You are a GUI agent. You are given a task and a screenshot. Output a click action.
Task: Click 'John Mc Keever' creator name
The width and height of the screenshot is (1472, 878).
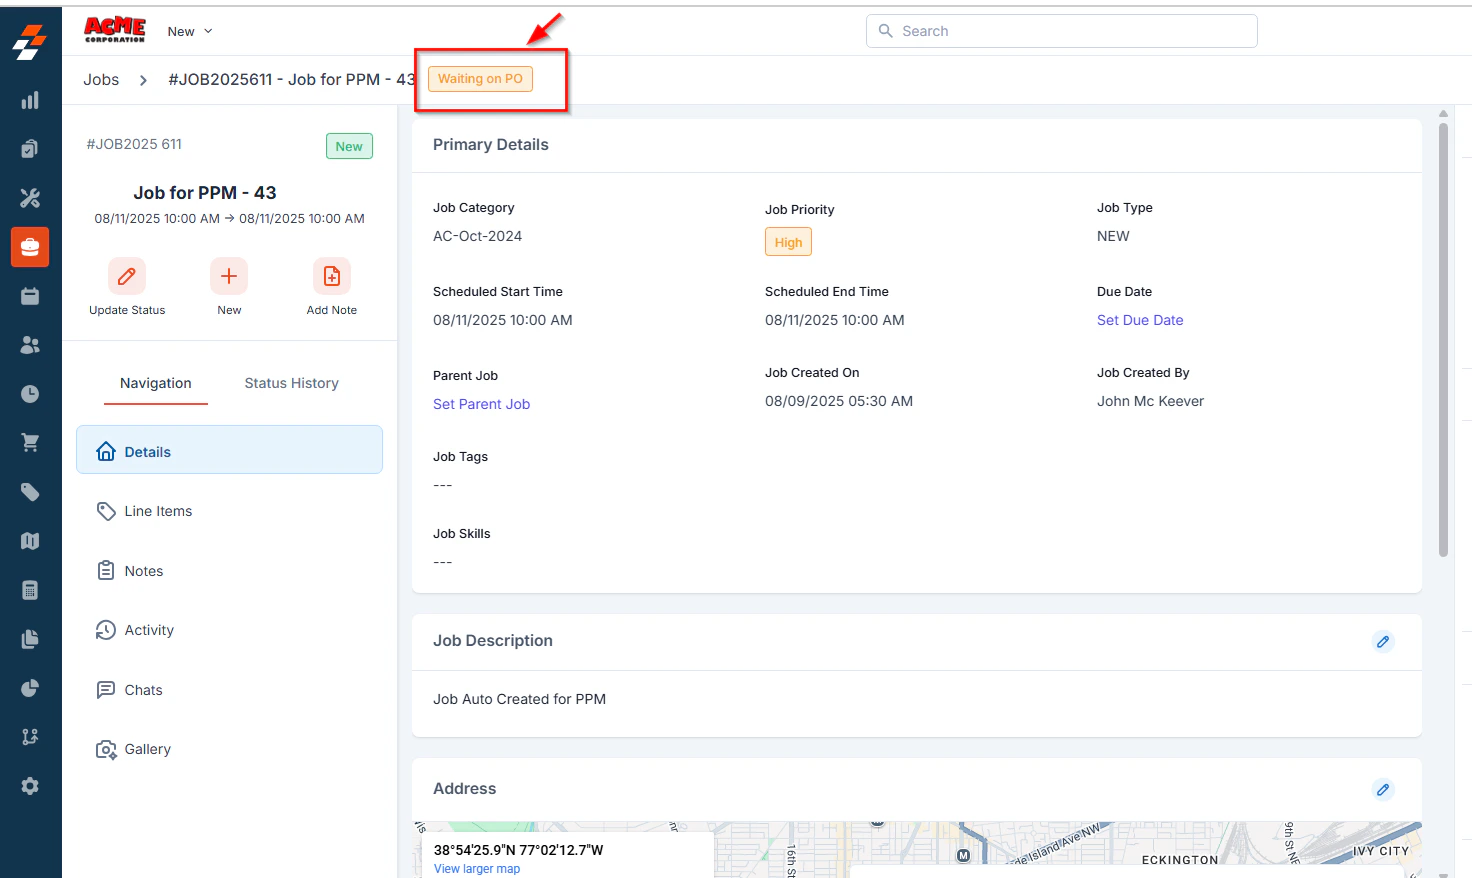pyautogui.click(x=1150, y=401)
